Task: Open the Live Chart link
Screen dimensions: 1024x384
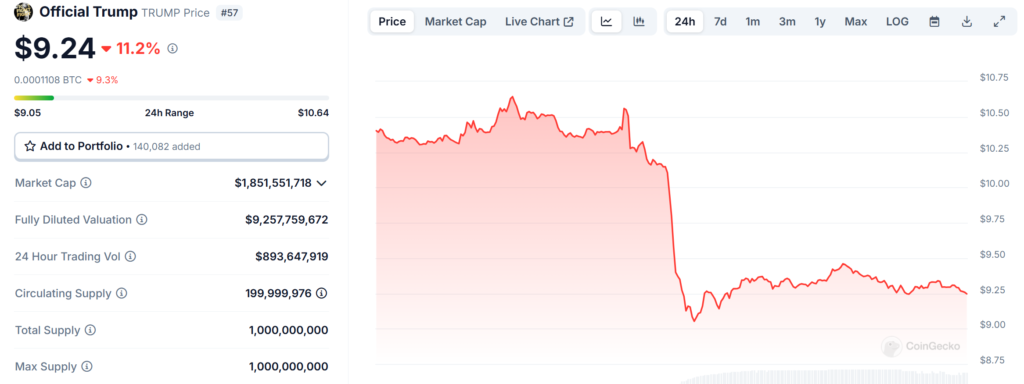Action: click(539, 22)
